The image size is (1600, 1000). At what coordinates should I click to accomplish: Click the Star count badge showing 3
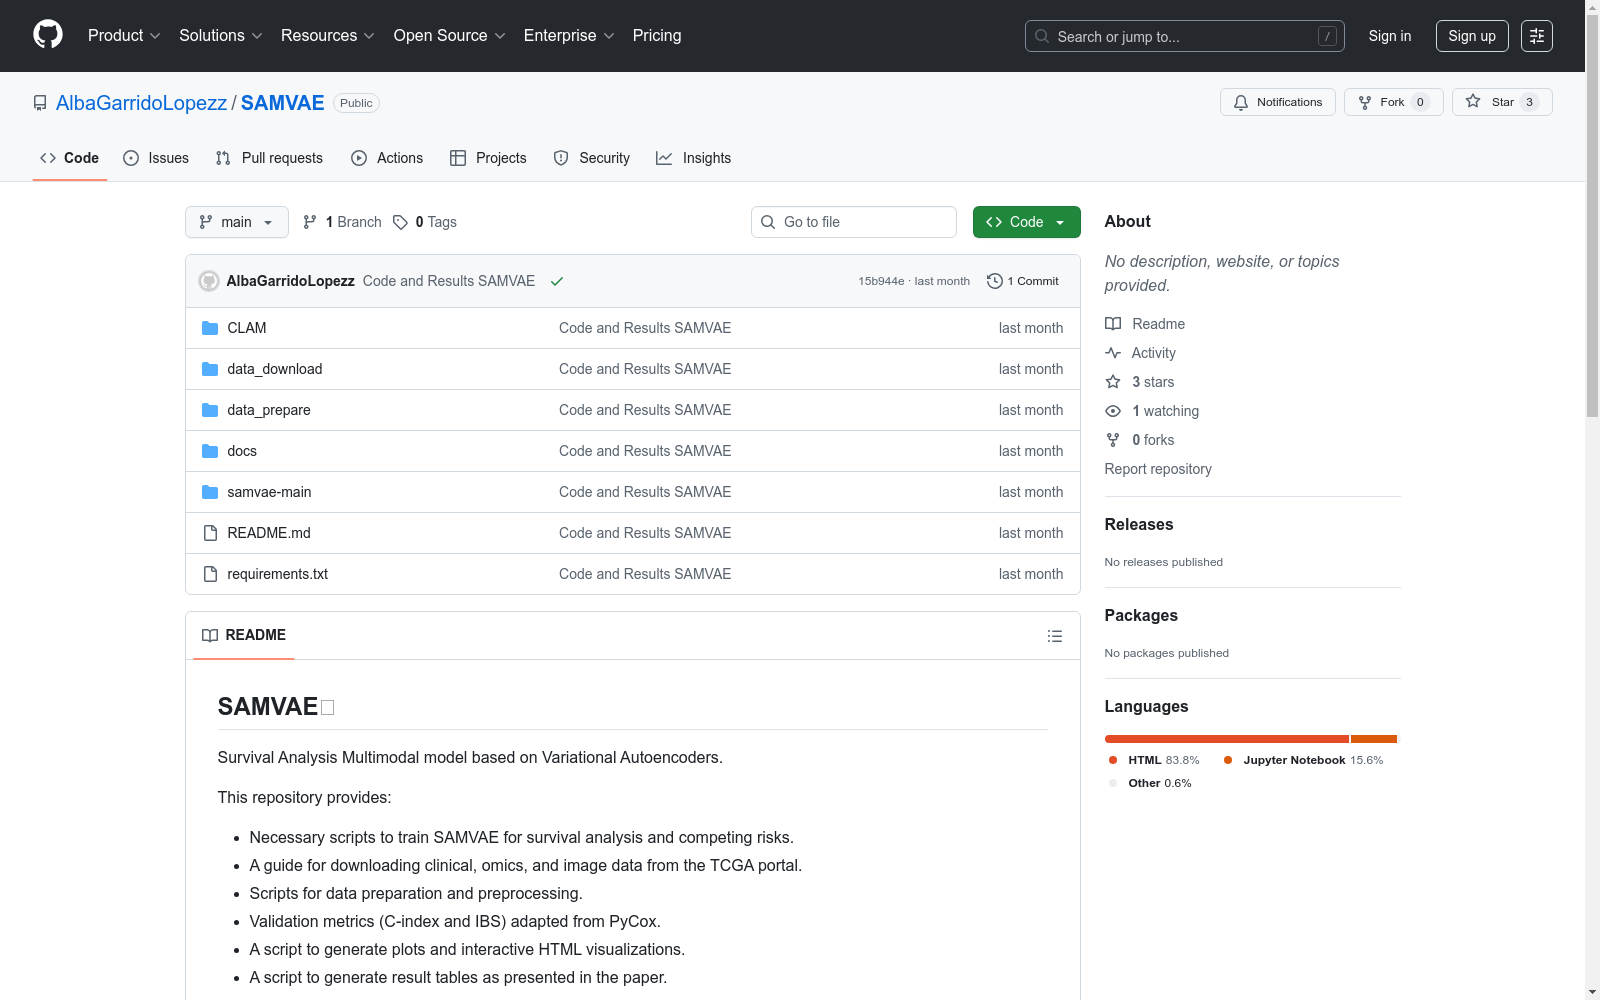1529,102
